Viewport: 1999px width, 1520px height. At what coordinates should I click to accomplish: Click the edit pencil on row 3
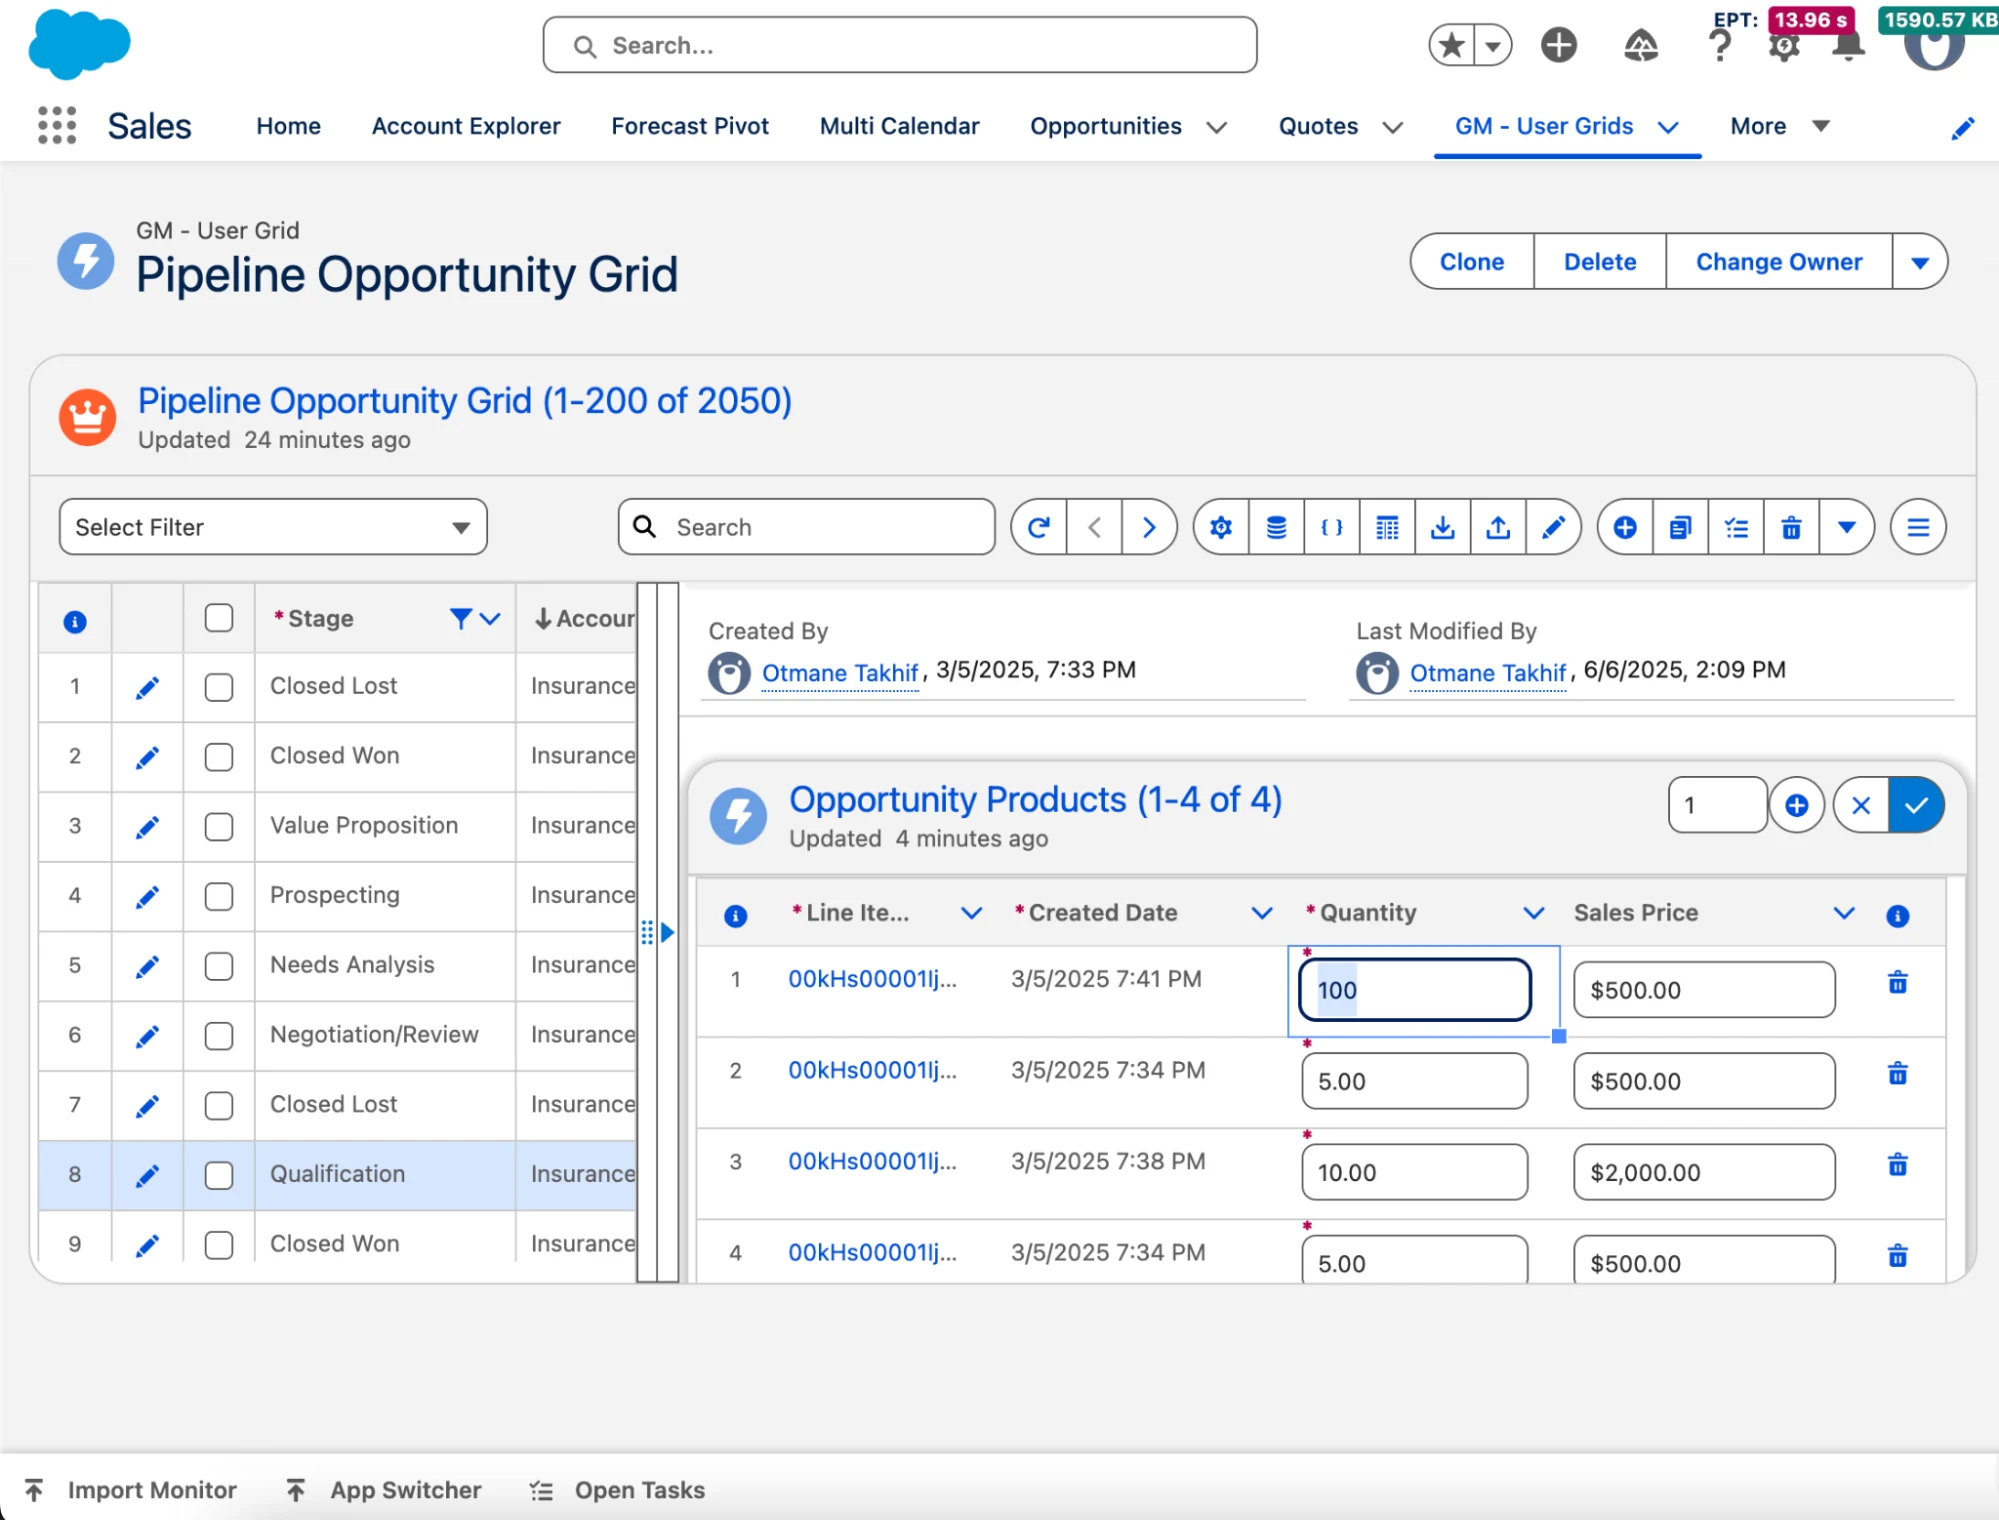(147, 827)
